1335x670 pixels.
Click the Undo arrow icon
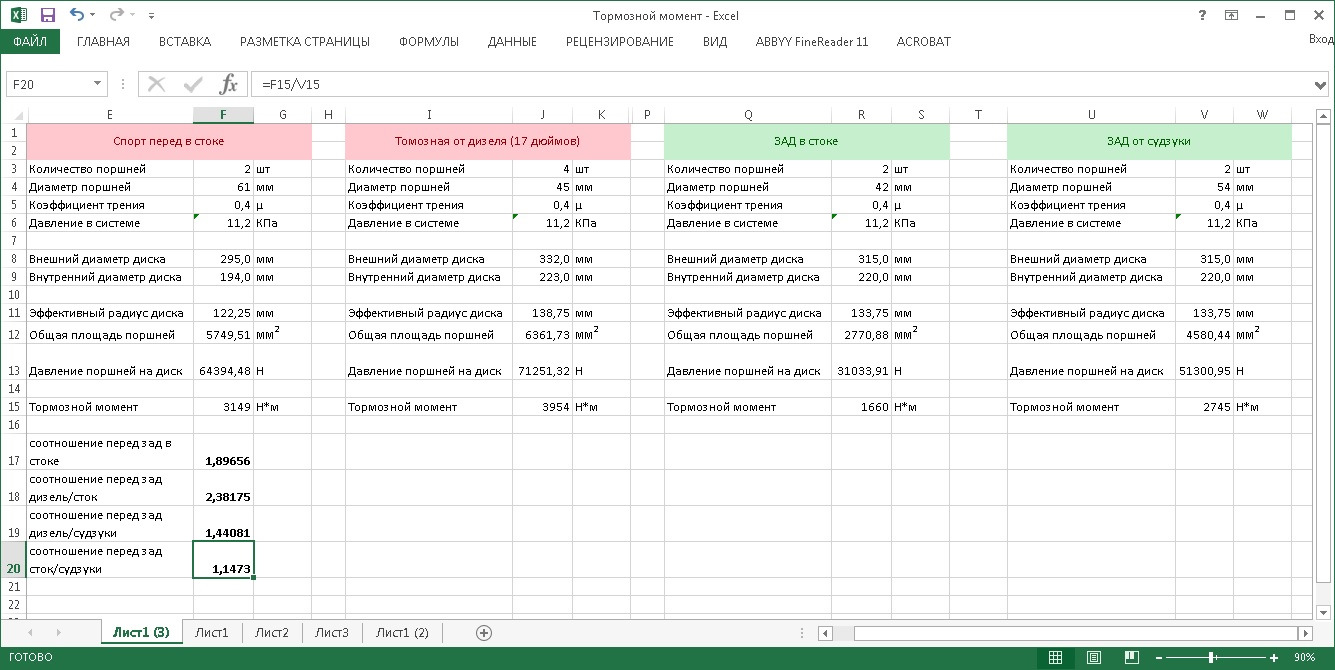point(77,15)
